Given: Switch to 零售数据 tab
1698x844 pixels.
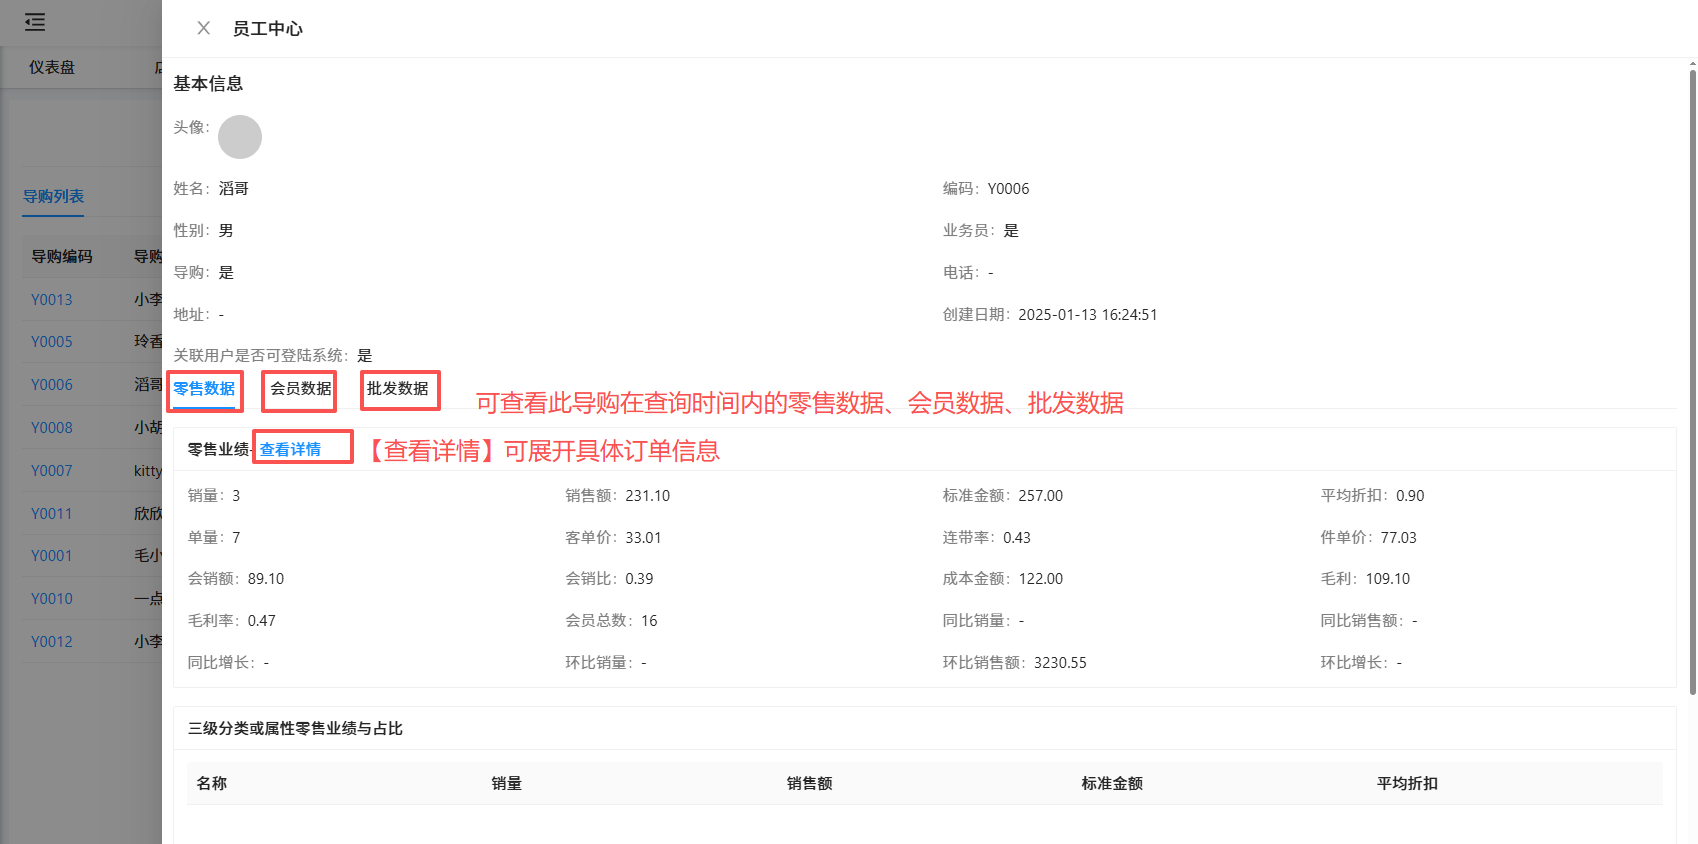Looking at the screenshot, I should 204,388.
